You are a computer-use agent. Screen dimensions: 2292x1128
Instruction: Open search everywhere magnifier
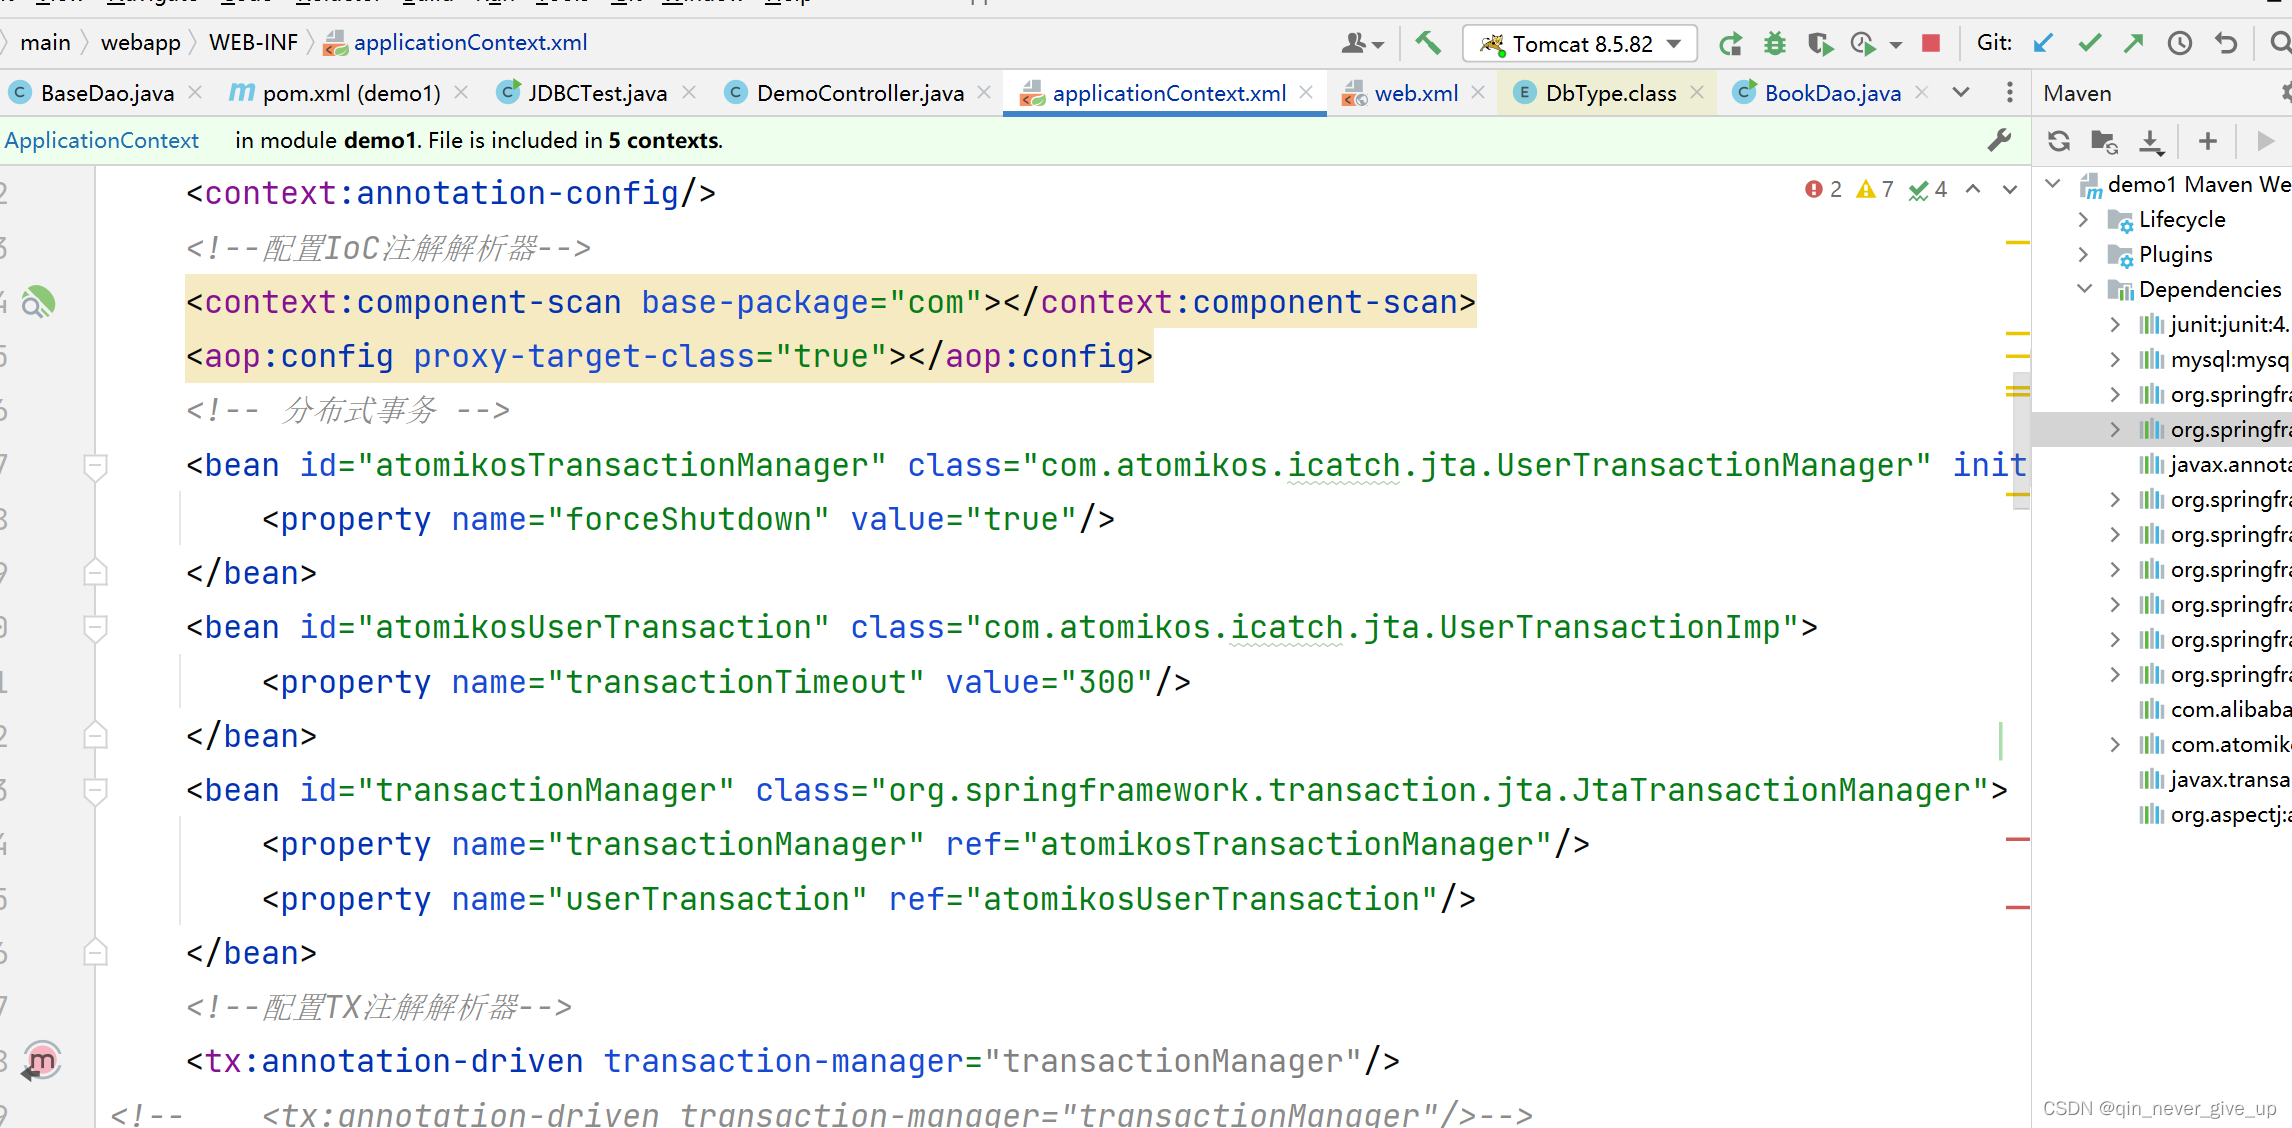(x=2279, y=43)
